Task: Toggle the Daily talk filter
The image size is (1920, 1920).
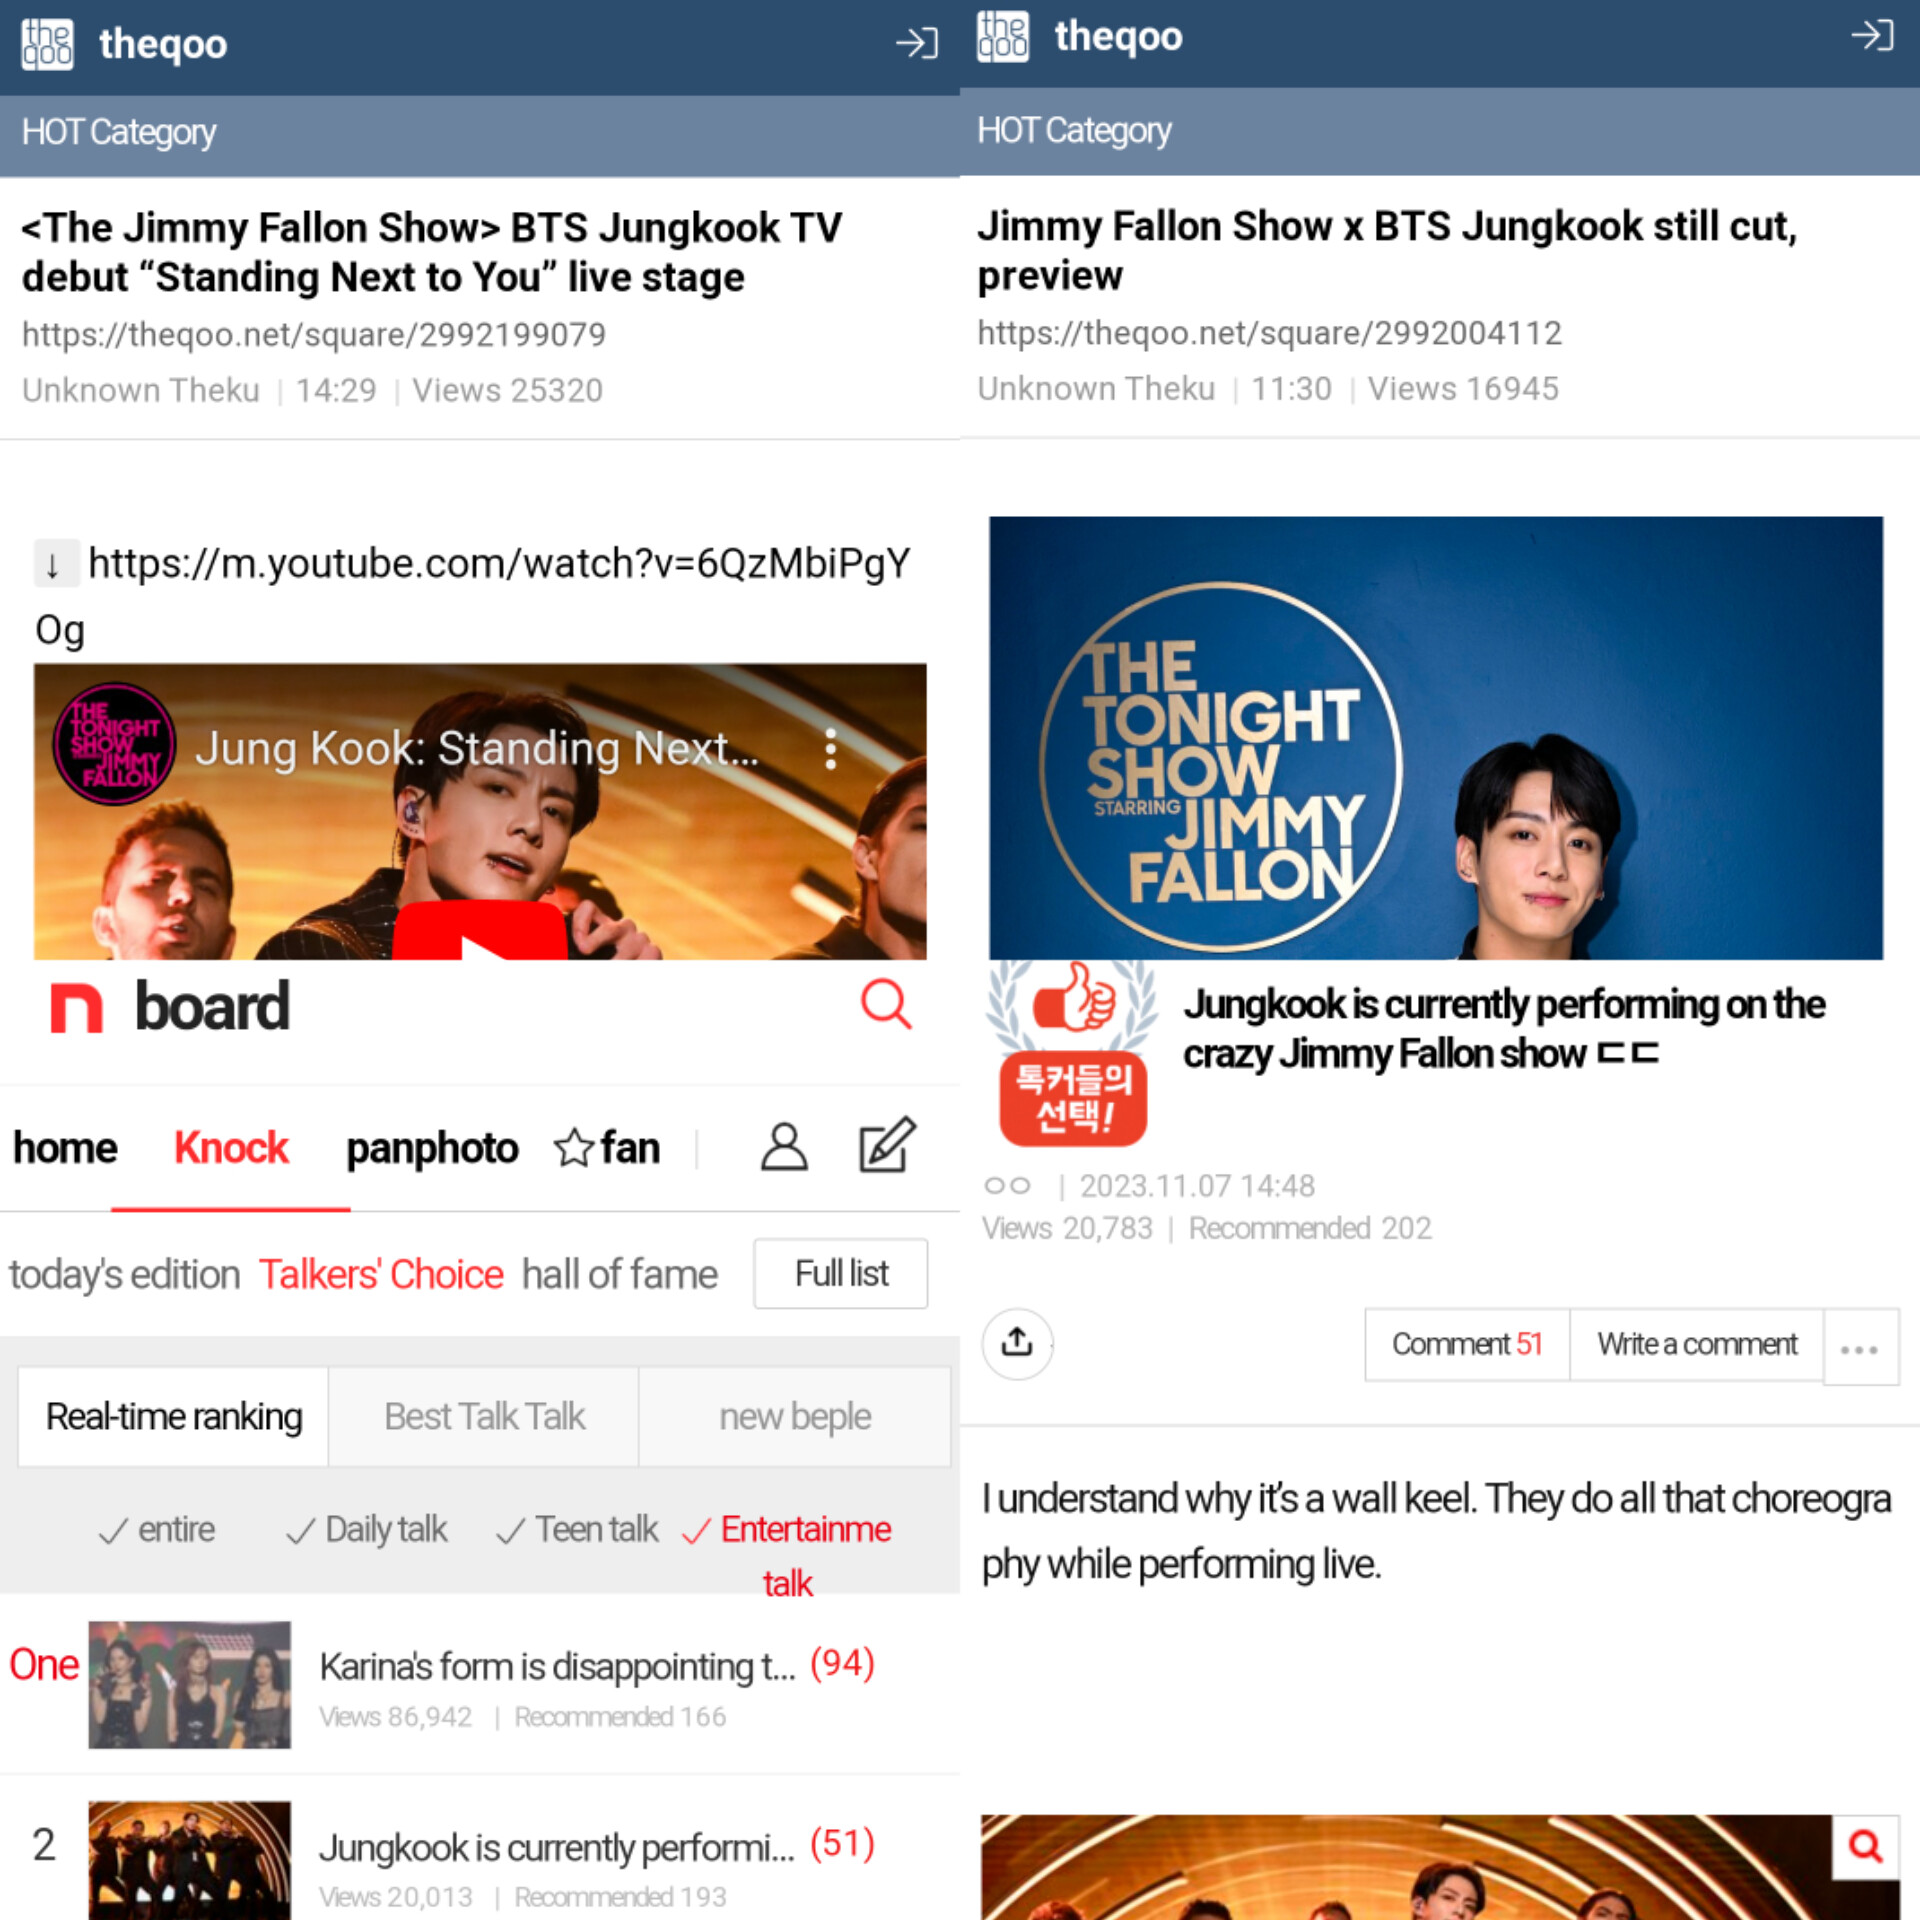Action: pos(366,1530)
